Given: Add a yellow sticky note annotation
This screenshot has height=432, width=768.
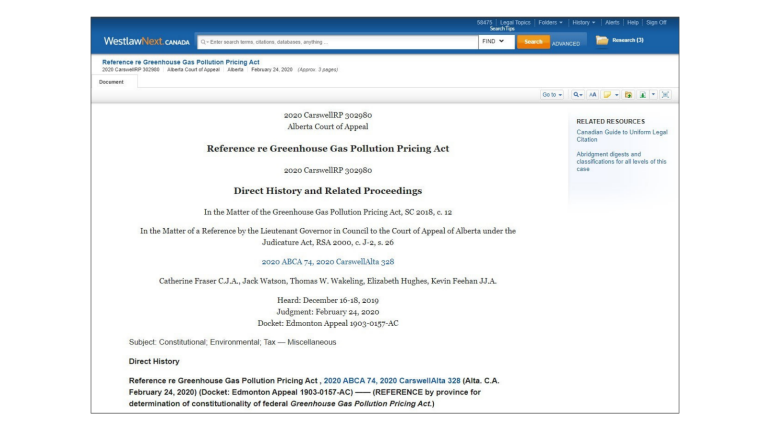Looking at the screenshot, I should coord(607,95).
